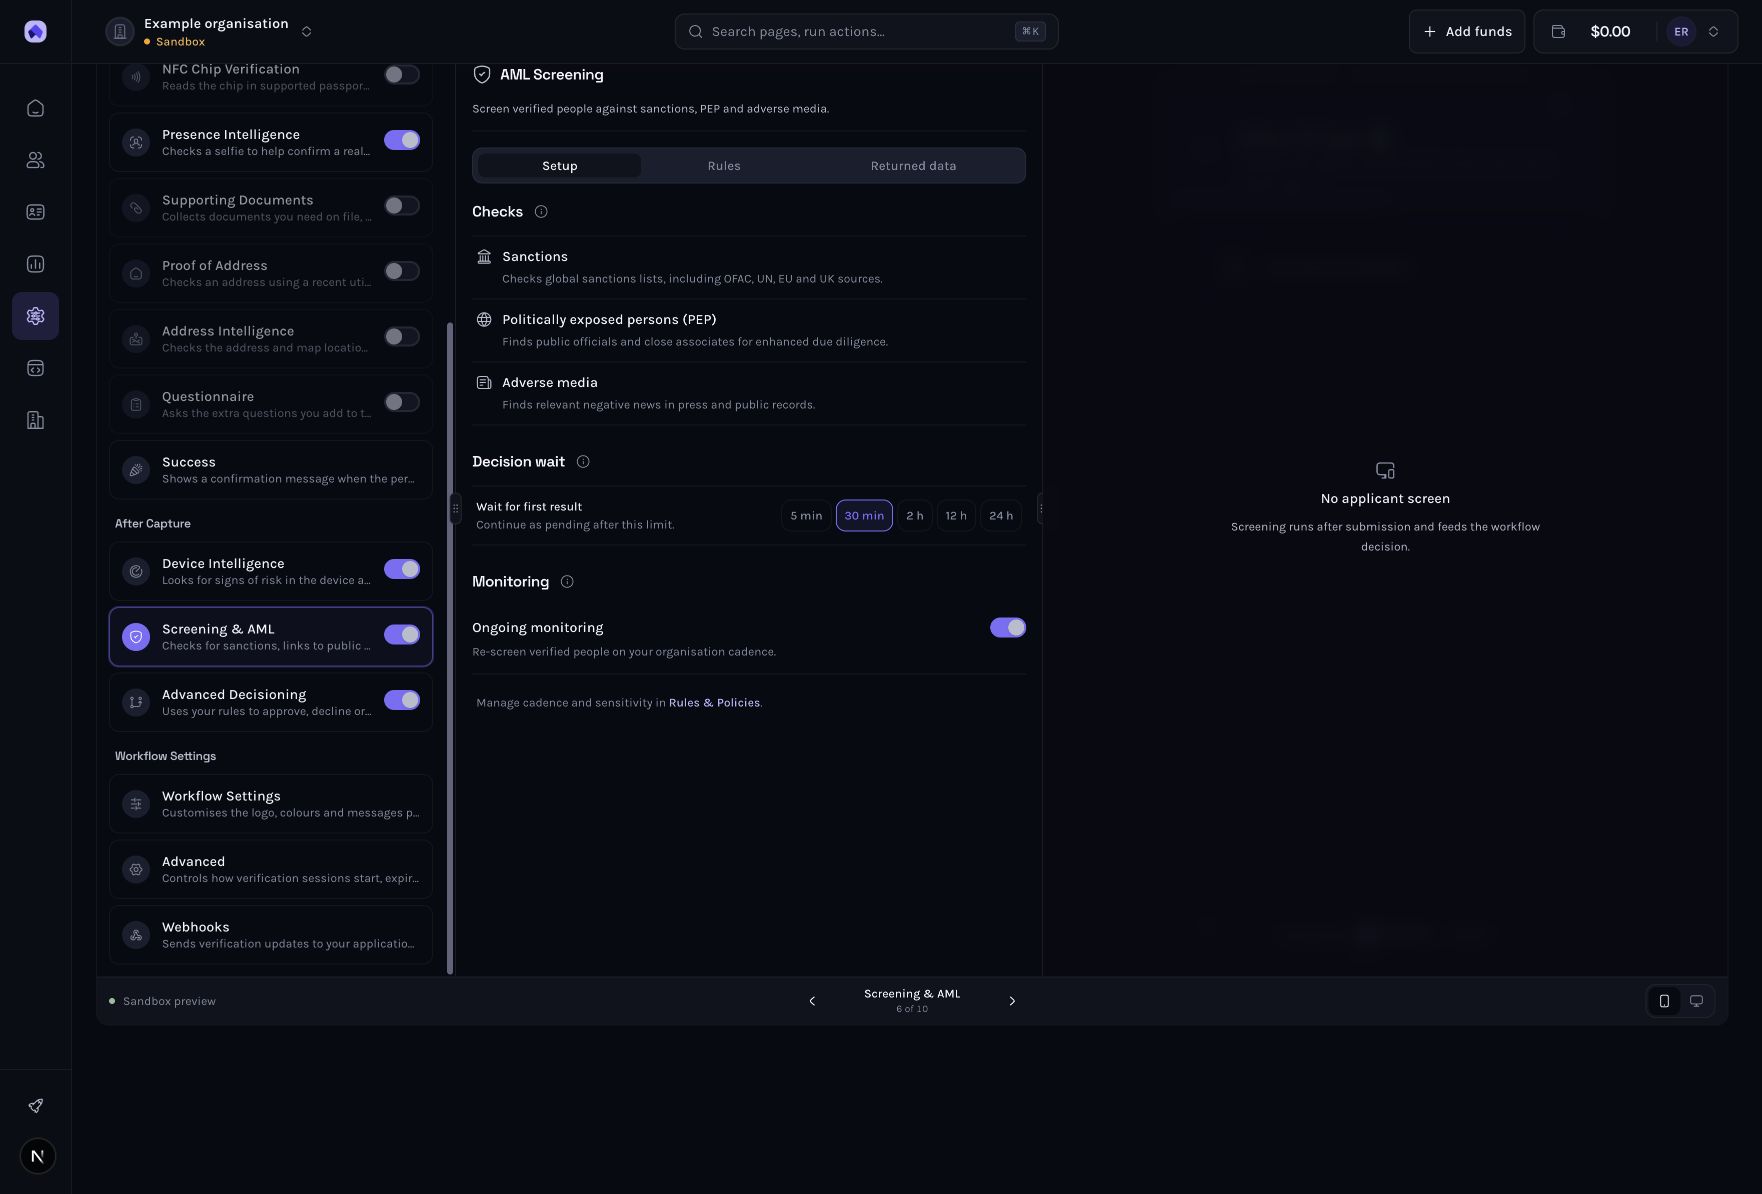Click the rocket icon in the sidebar bottom
1762x1194 pixels.
coord(35,1105)
